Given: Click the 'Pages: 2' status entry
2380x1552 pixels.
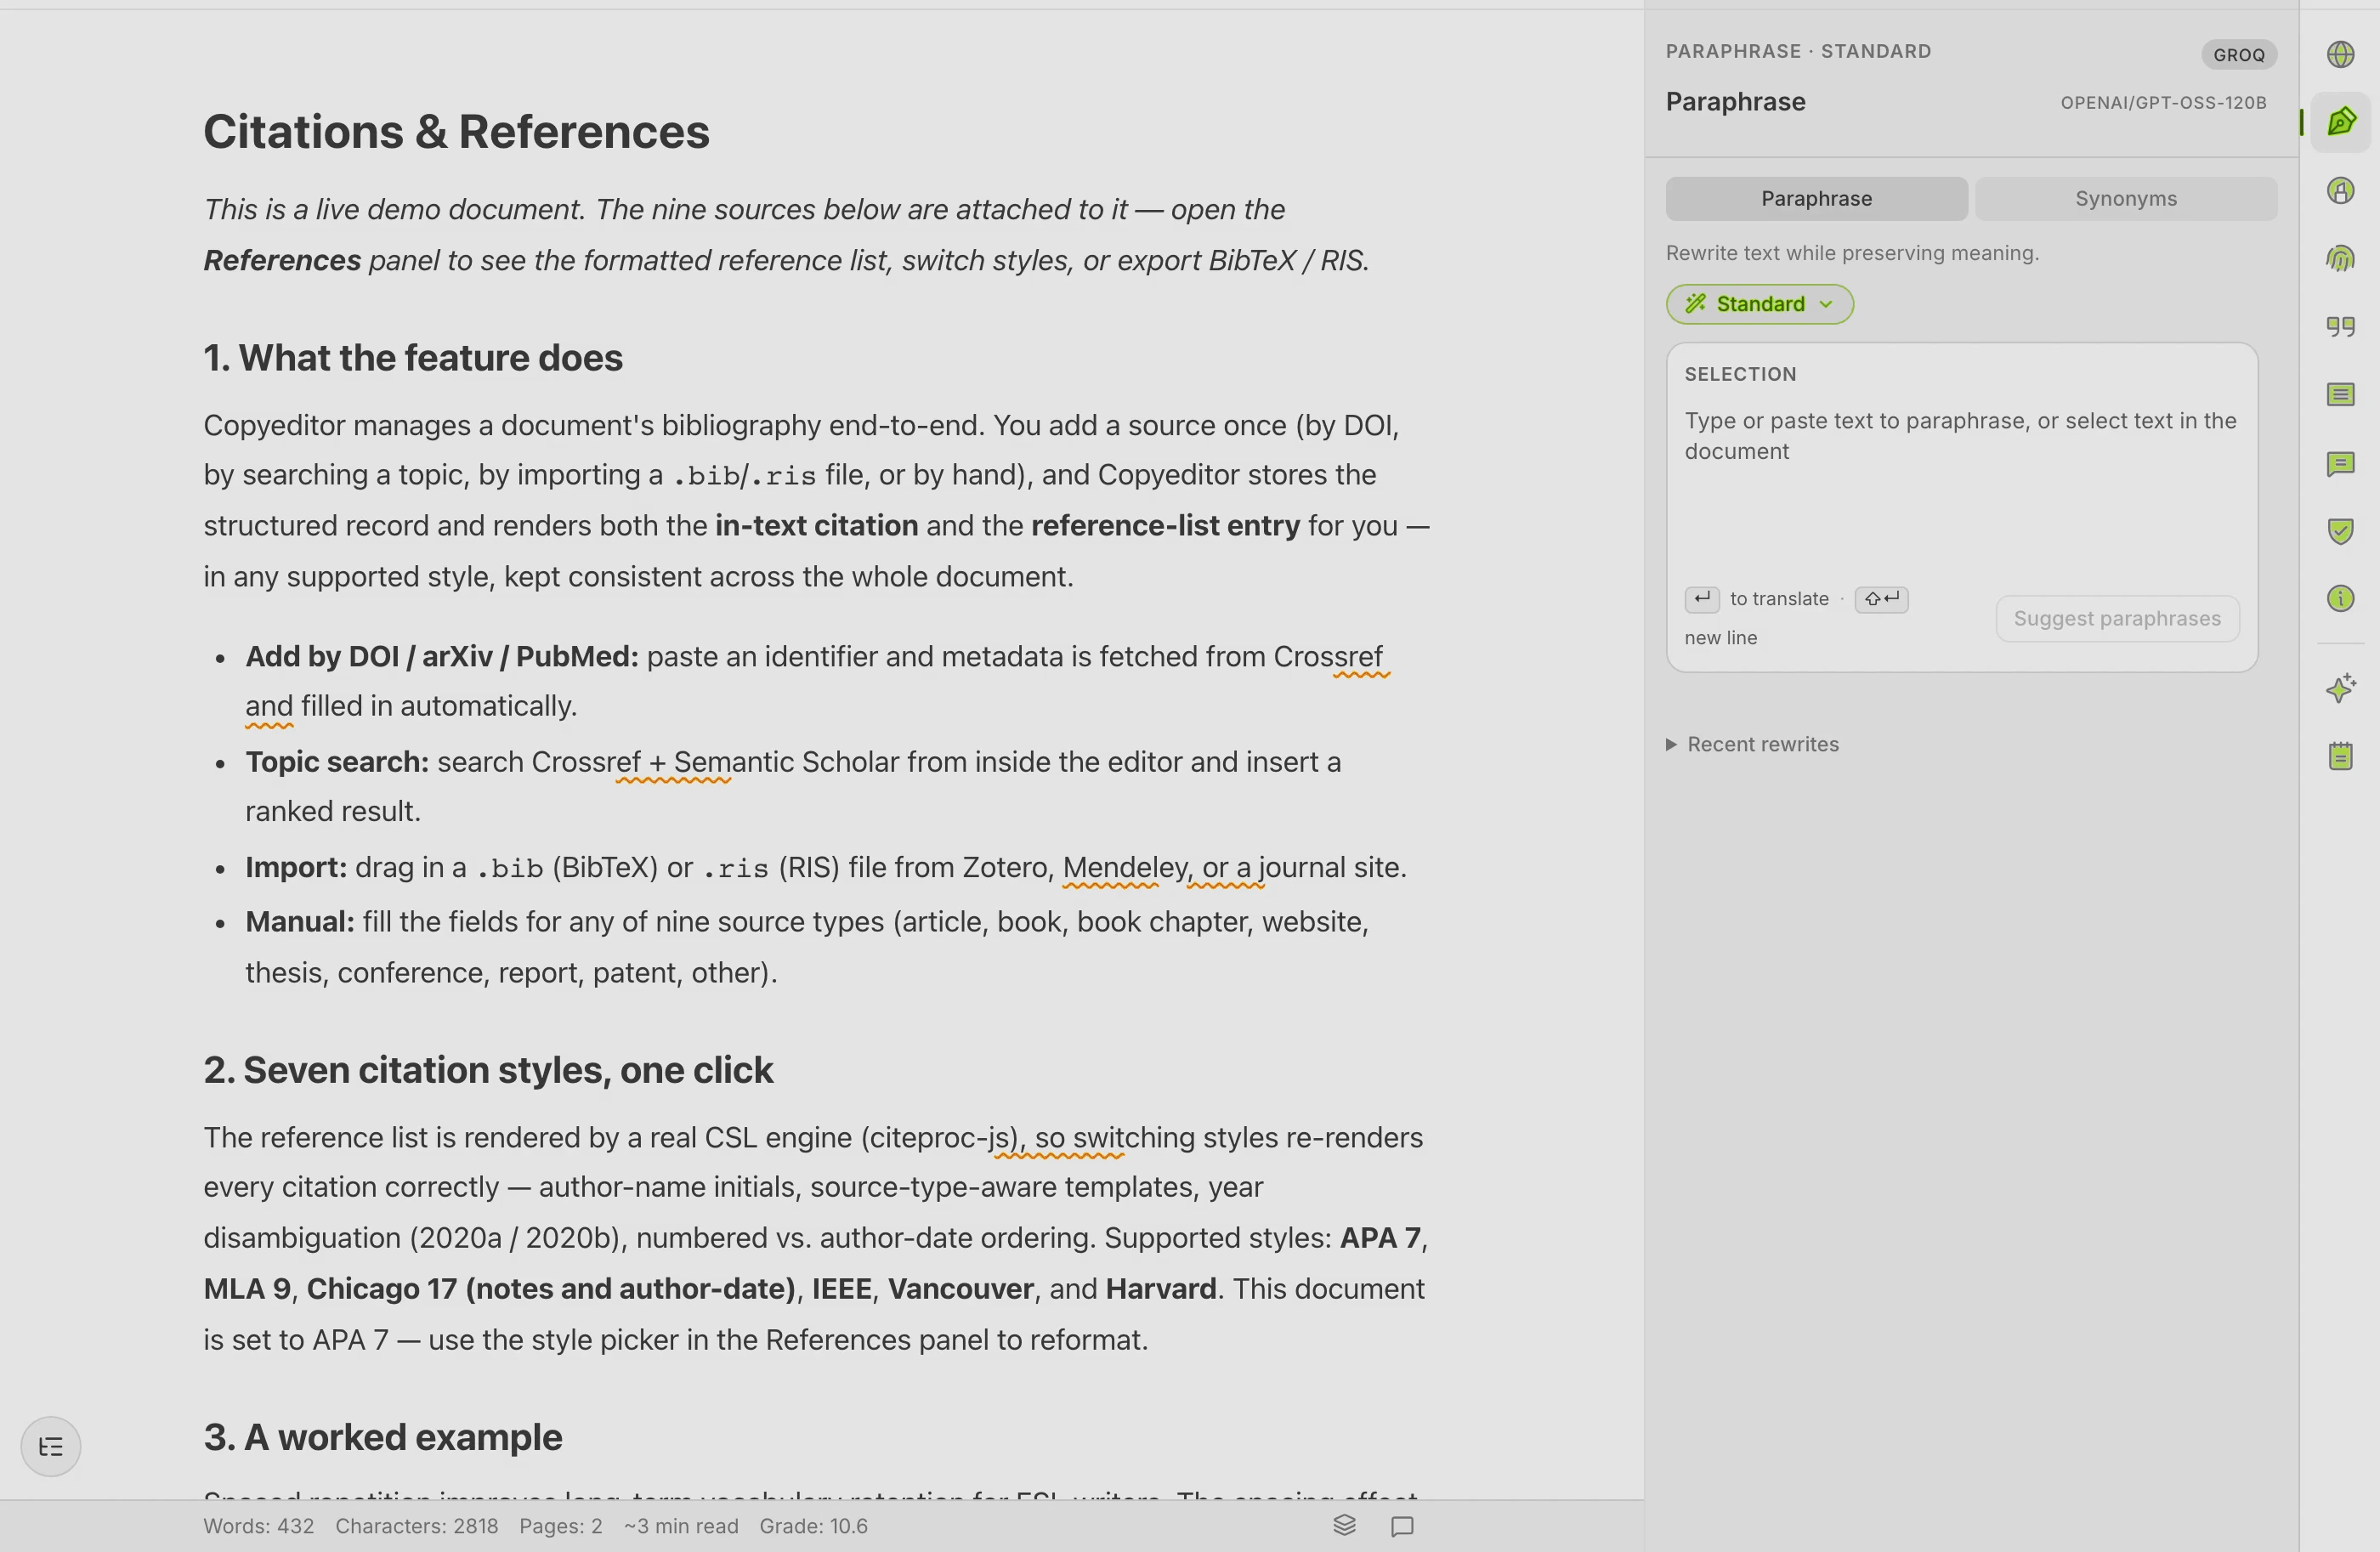Looking at the screenshot, I should pos(560,1526).
